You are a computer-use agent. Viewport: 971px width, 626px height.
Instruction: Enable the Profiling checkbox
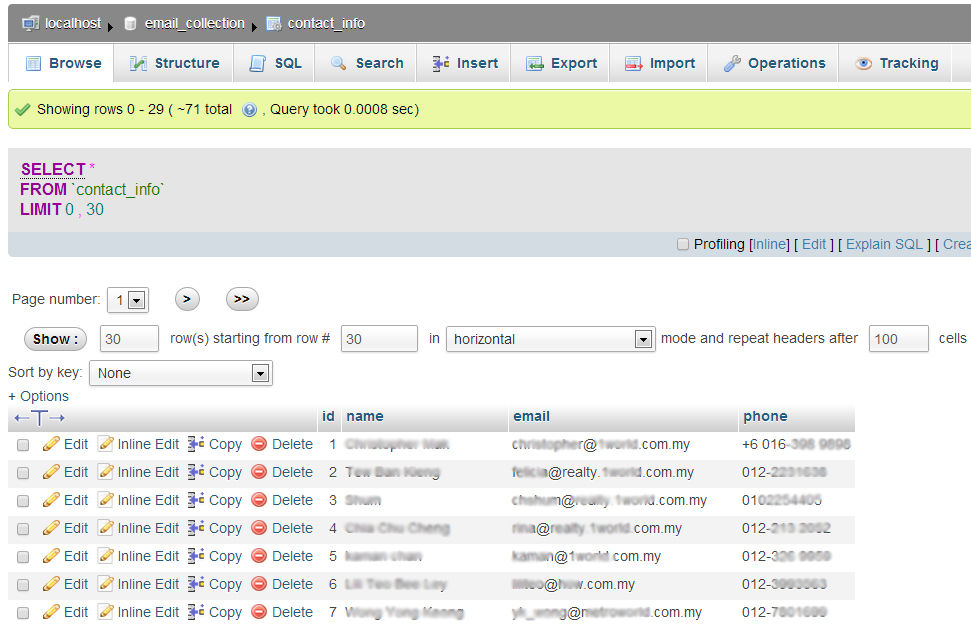(x=683, y=244)
